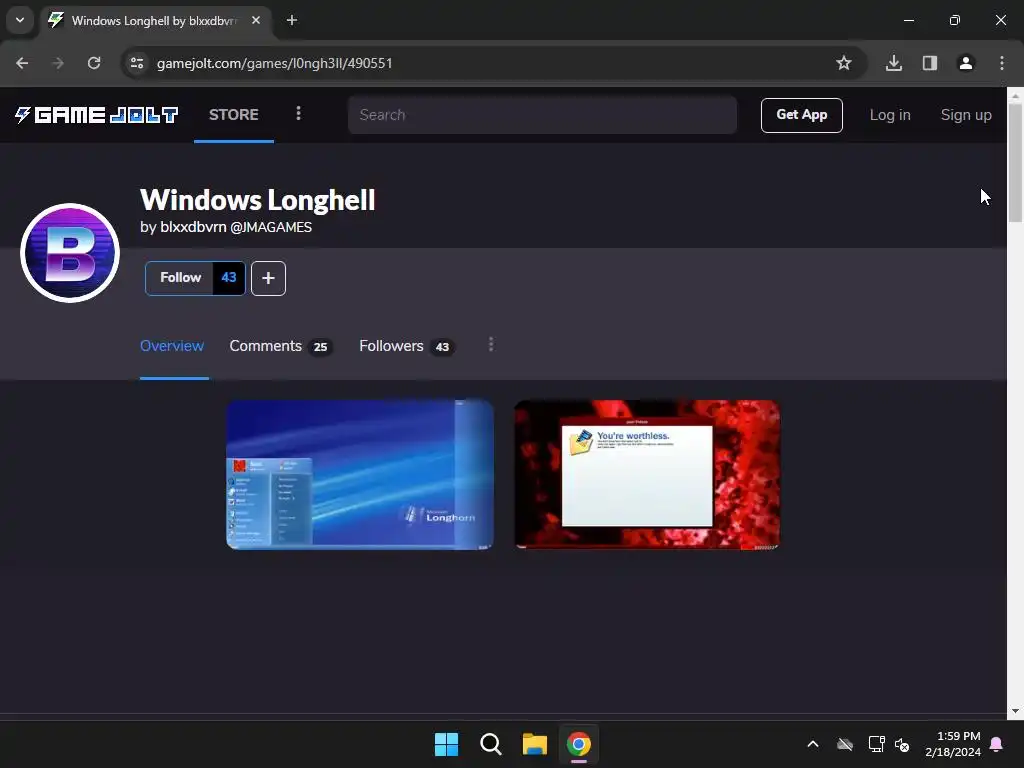The width and height of the screenshot is (1024, 768).
Task: Focus the Search field
Action: (542, 115)
